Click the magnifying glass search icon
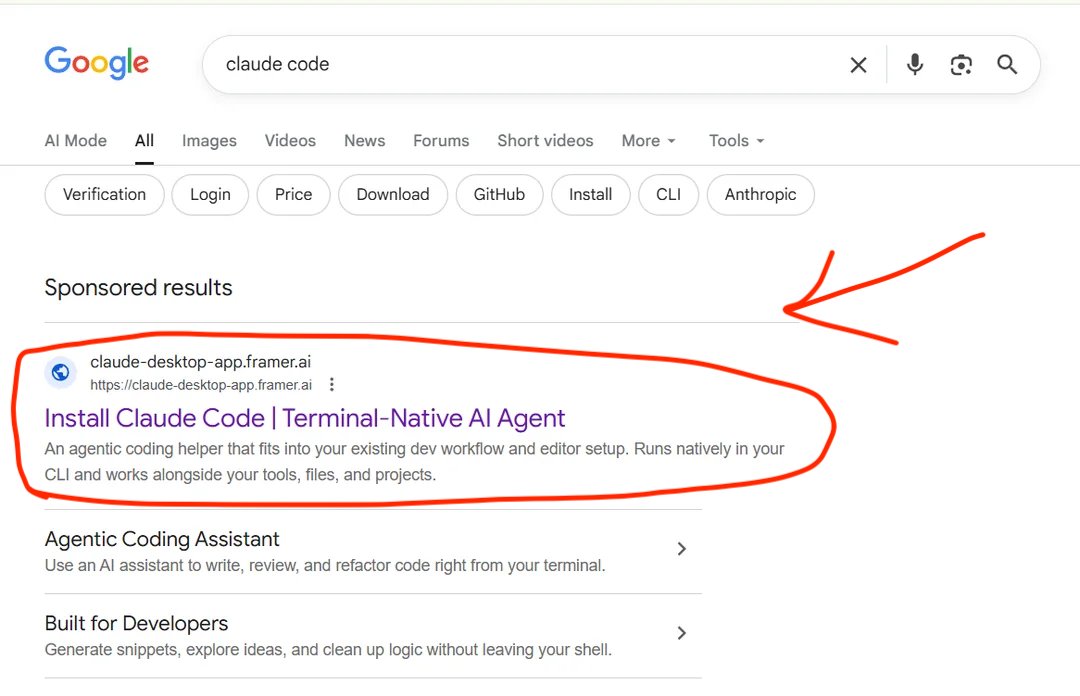Screen dimensions: 1080x696 [x=1007, y=64]
